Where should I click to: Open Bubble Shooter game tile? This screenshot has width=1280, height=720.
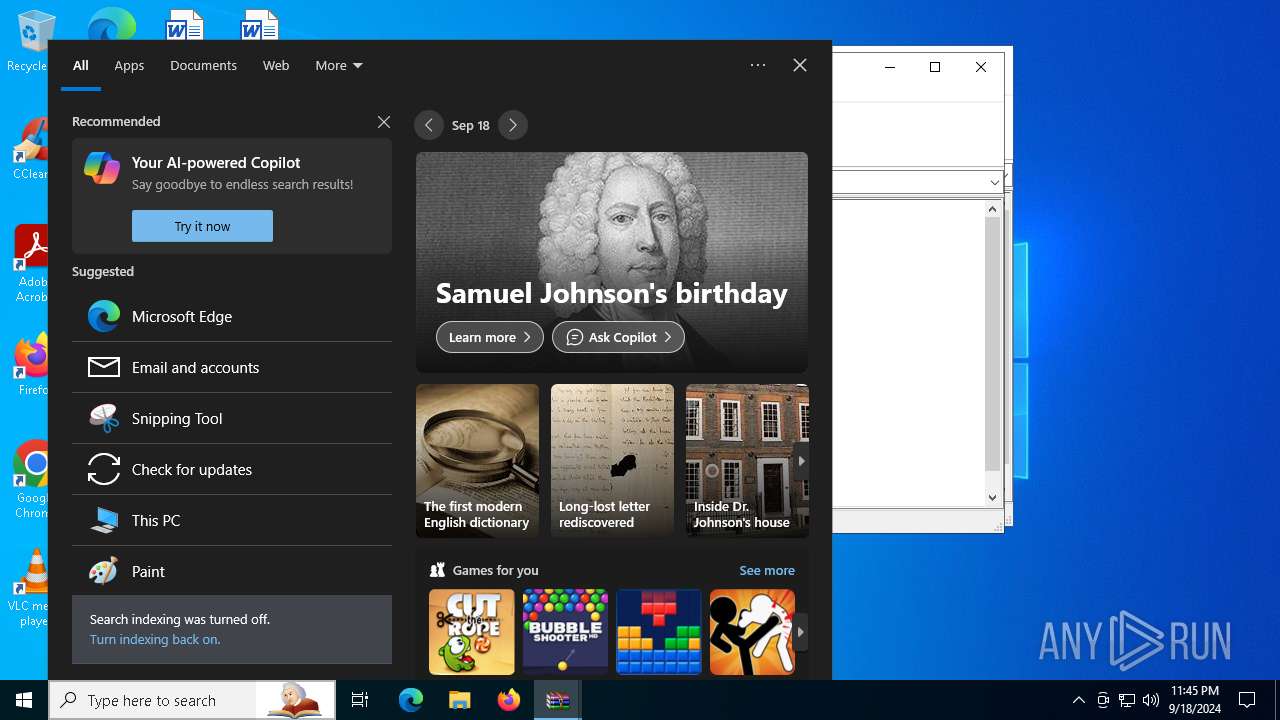pos(565,632)
